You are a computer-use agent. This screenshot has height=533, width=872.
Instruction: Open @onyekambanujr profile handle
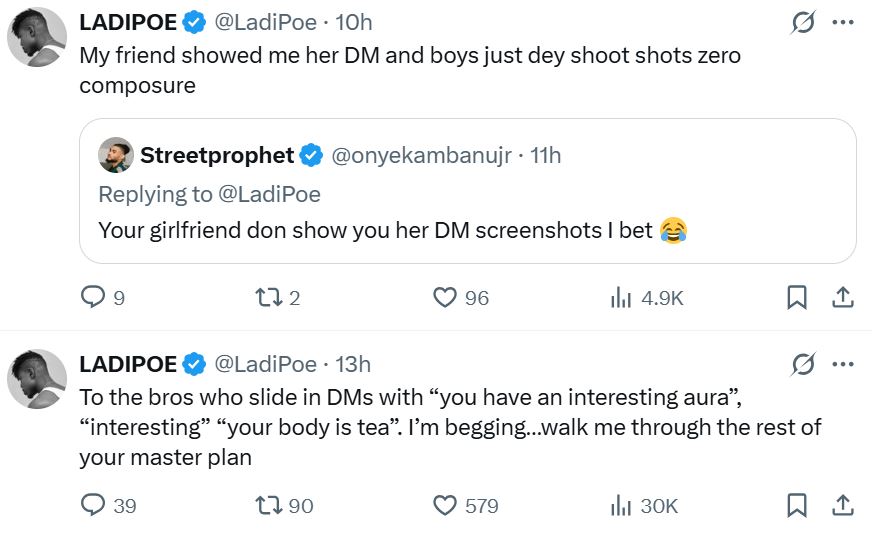coord(421,155)
